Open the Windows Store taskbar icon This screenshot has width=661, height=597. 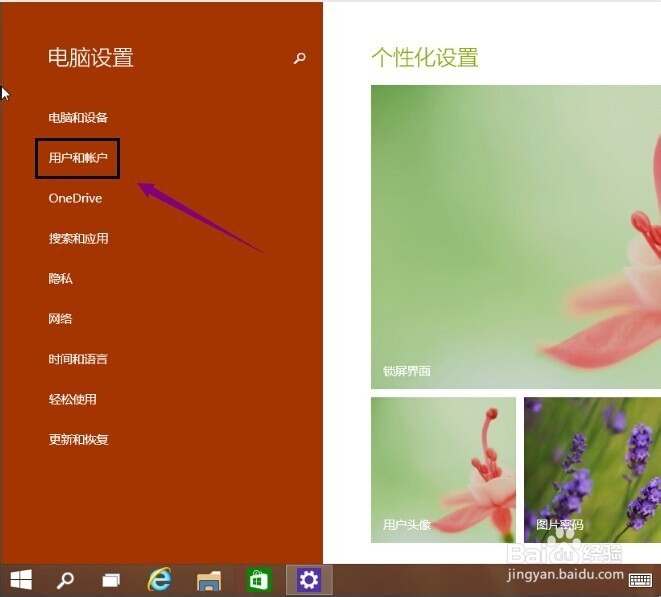click(258, 580)
